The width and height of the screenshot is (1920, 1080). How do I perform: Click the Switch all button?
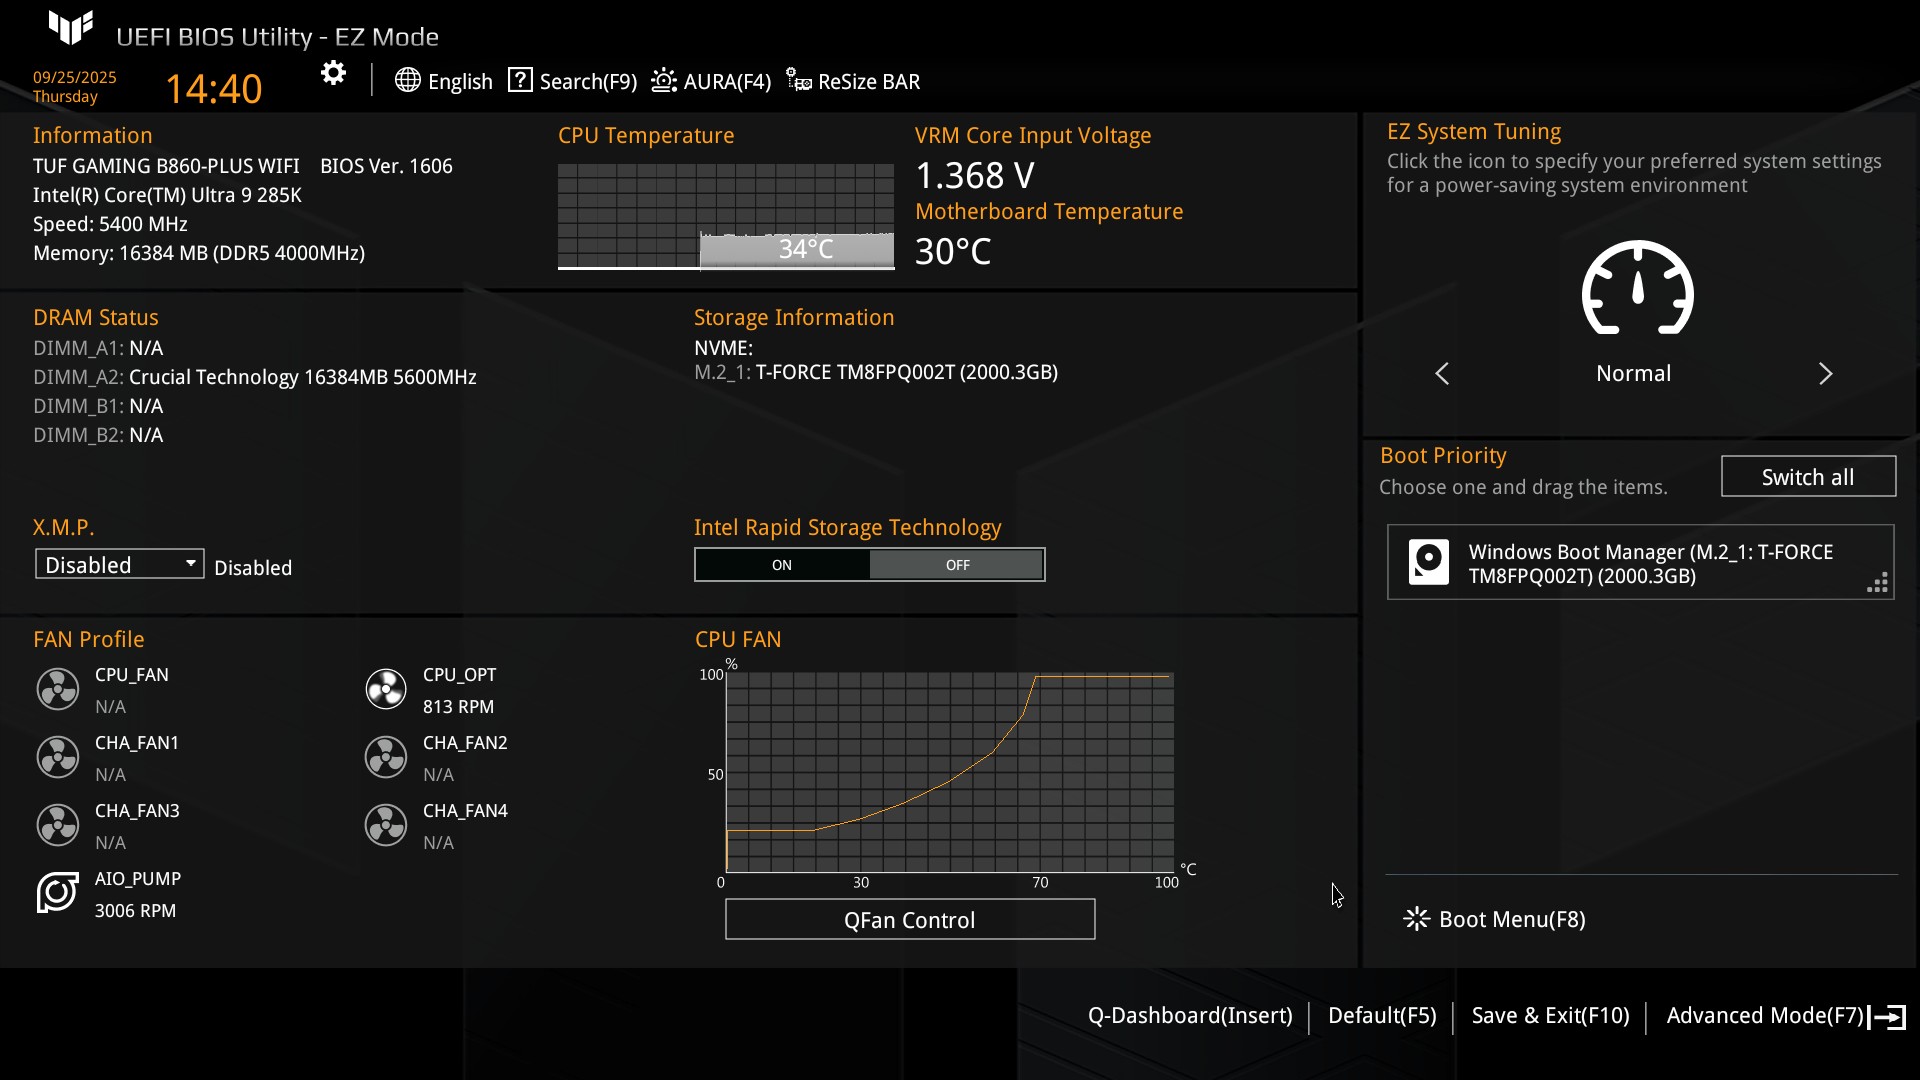(1808, 477)
